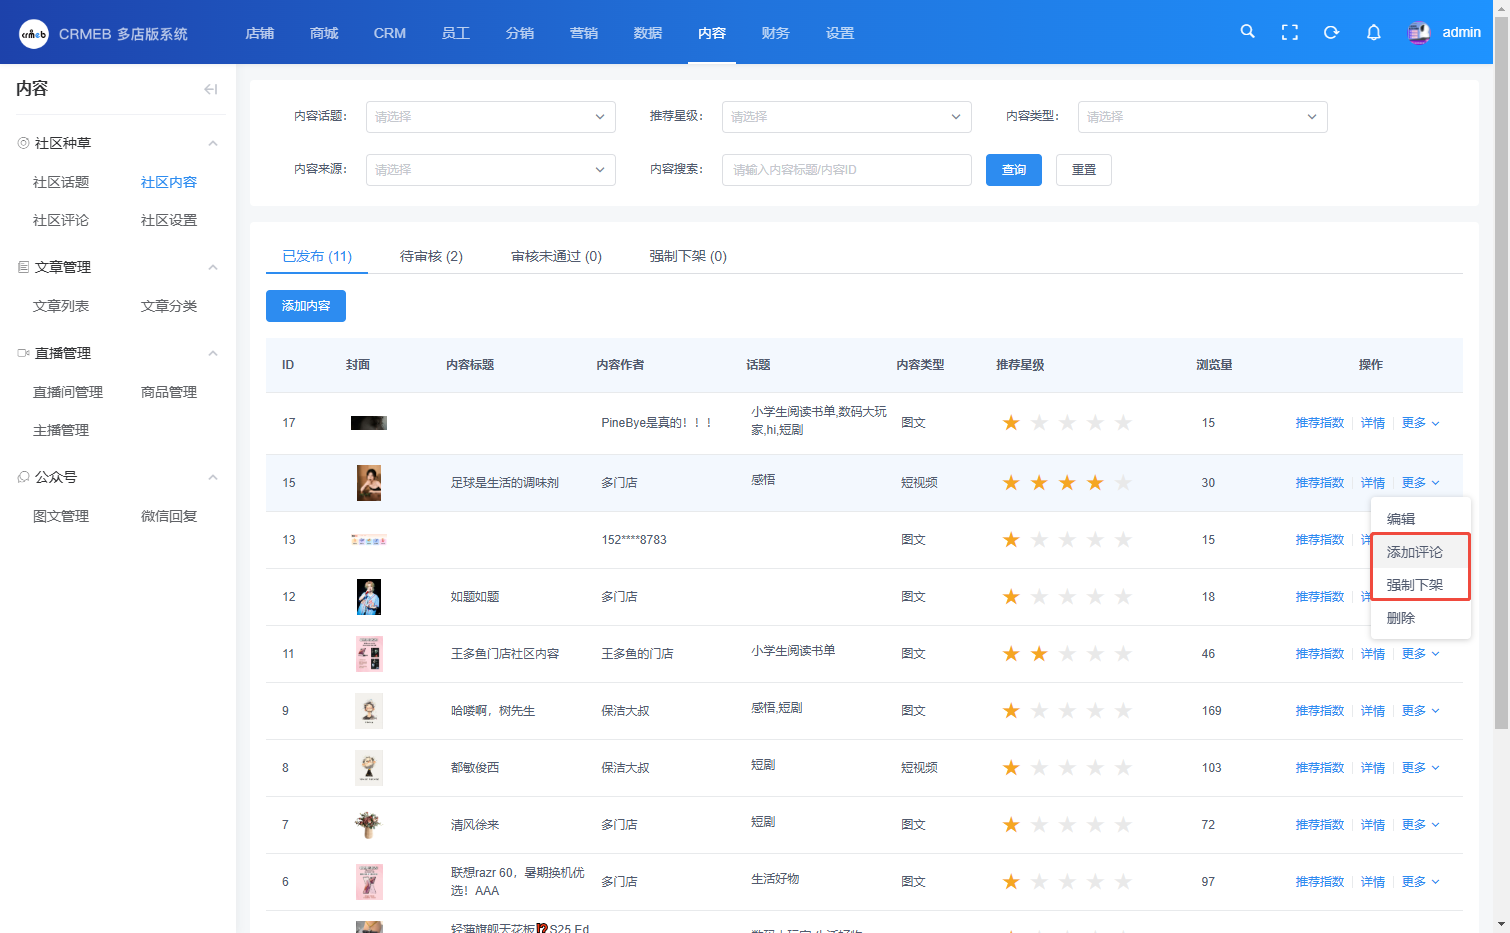The height and width of the screenshot is (933, 1510).
Task: Open the 推荐星级 dropdown
Action: (846, 117)
